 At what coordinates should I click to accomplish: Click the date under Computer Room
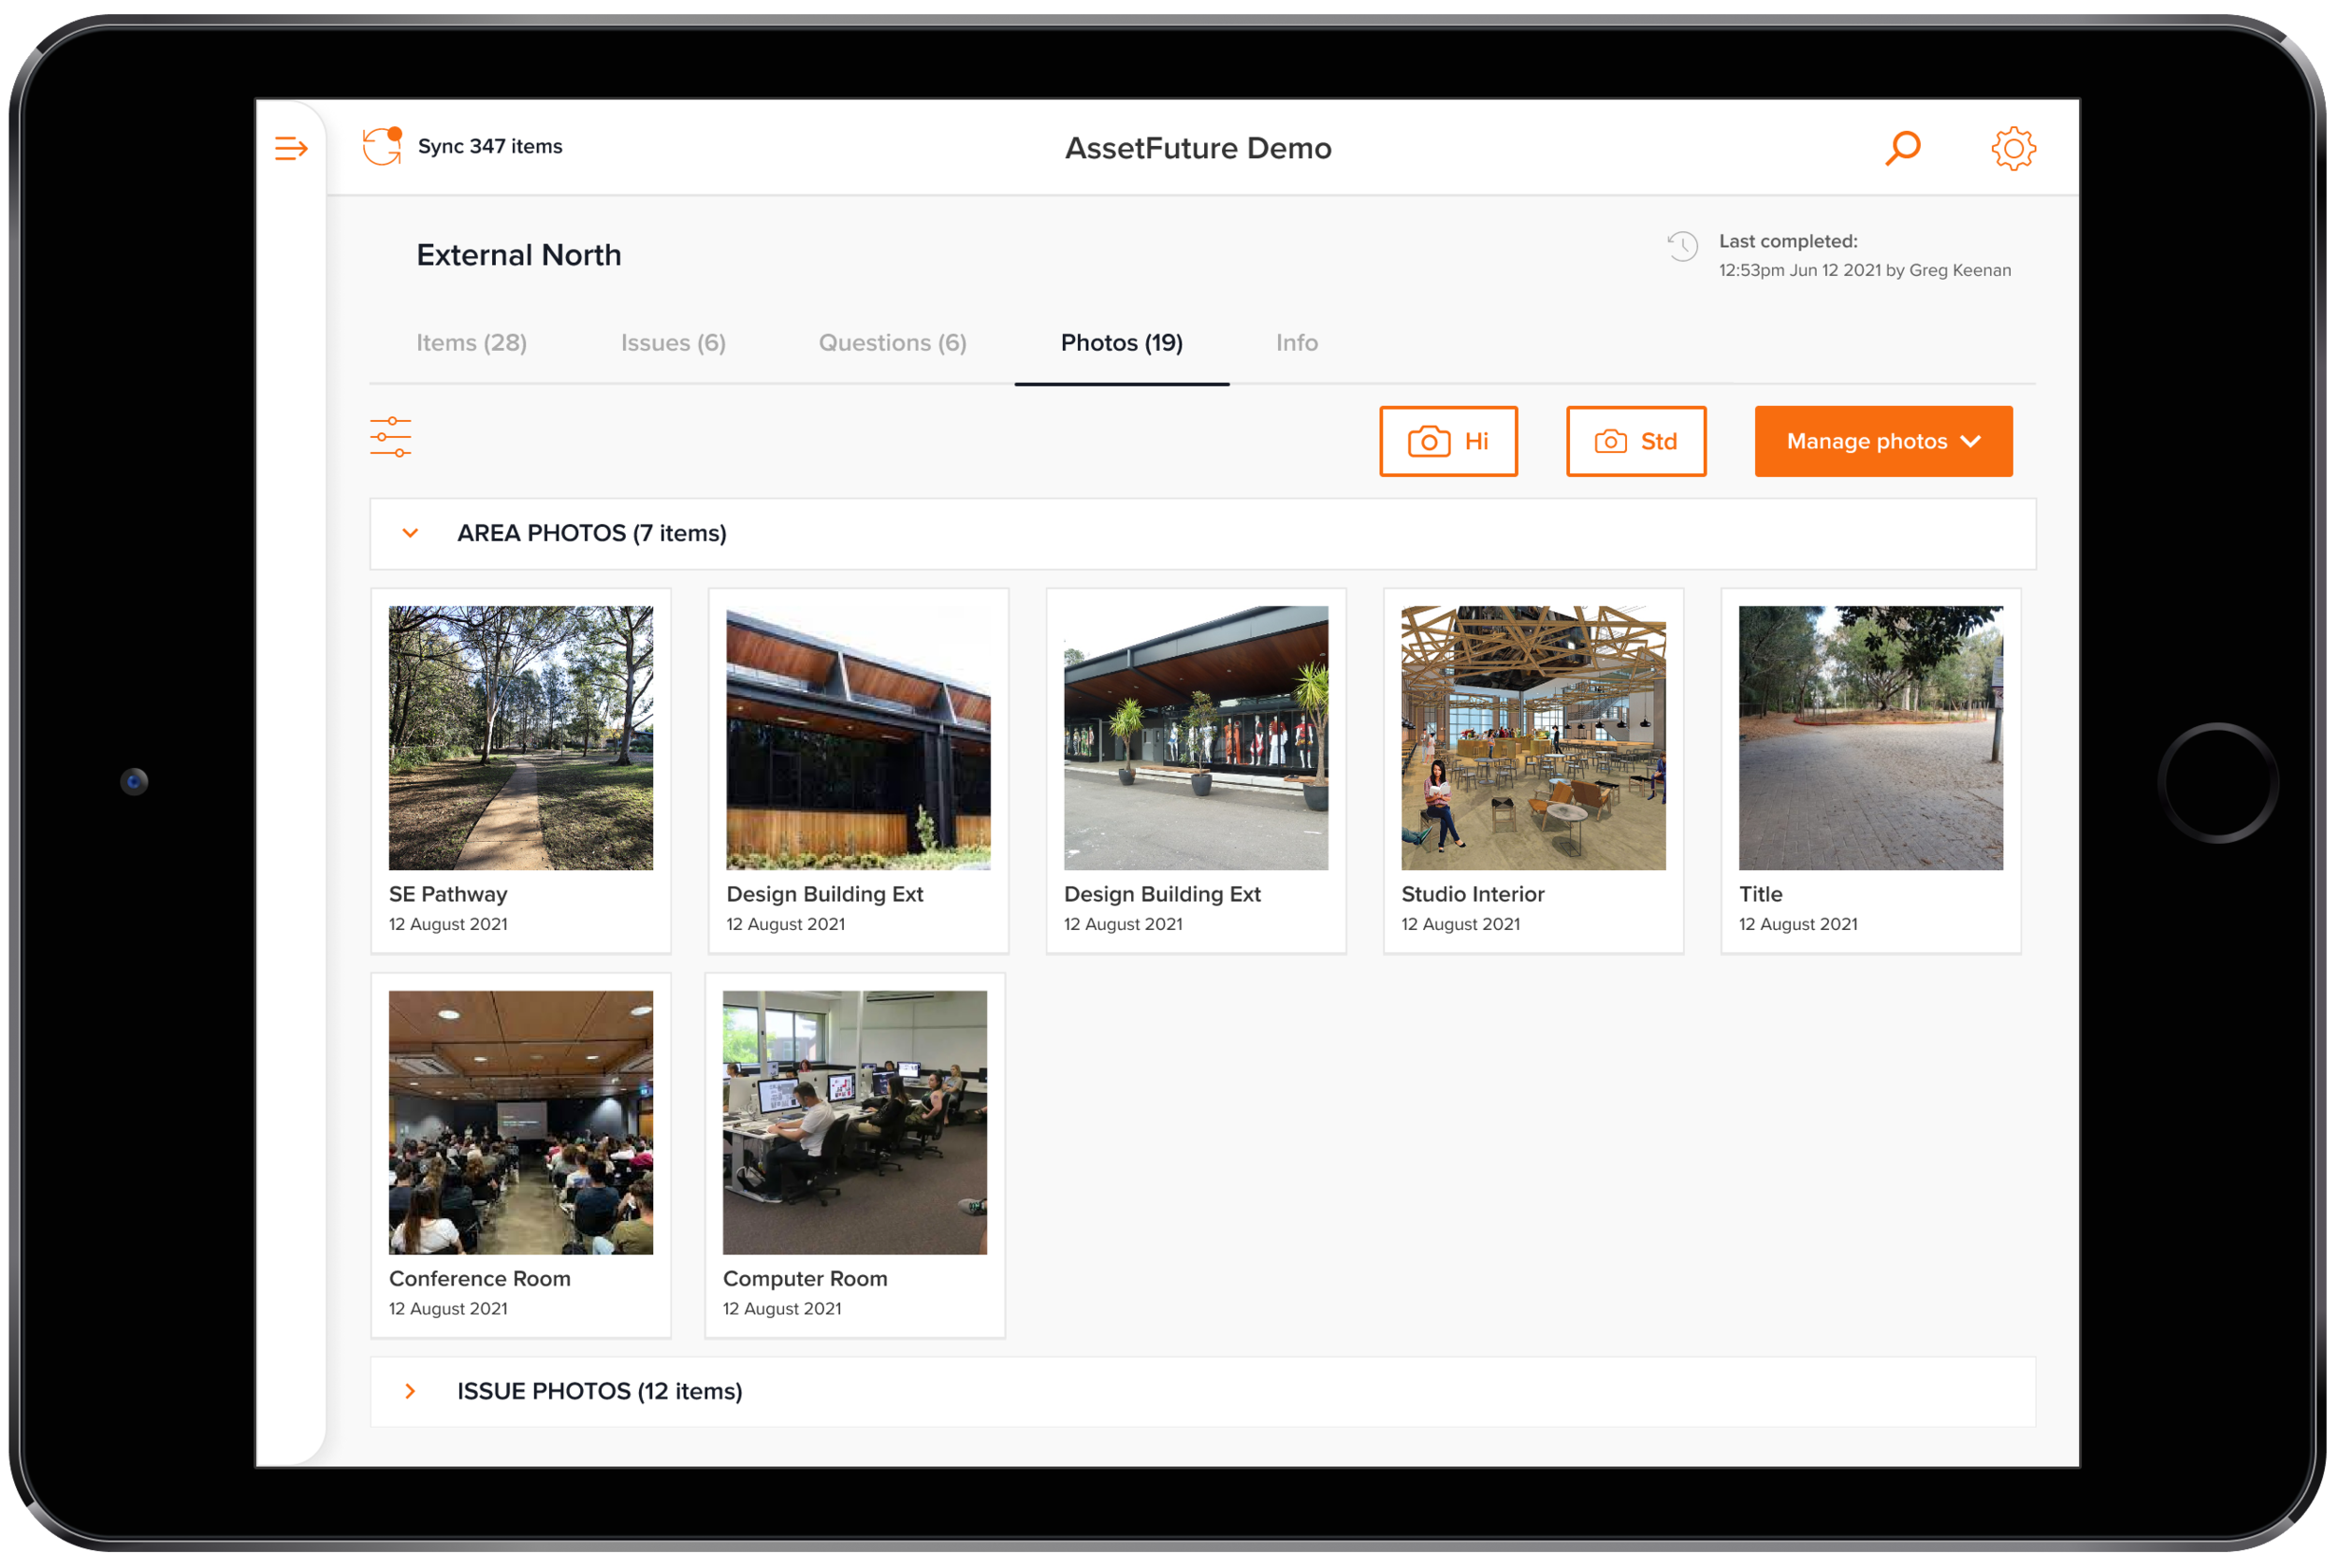[781, 1308]
